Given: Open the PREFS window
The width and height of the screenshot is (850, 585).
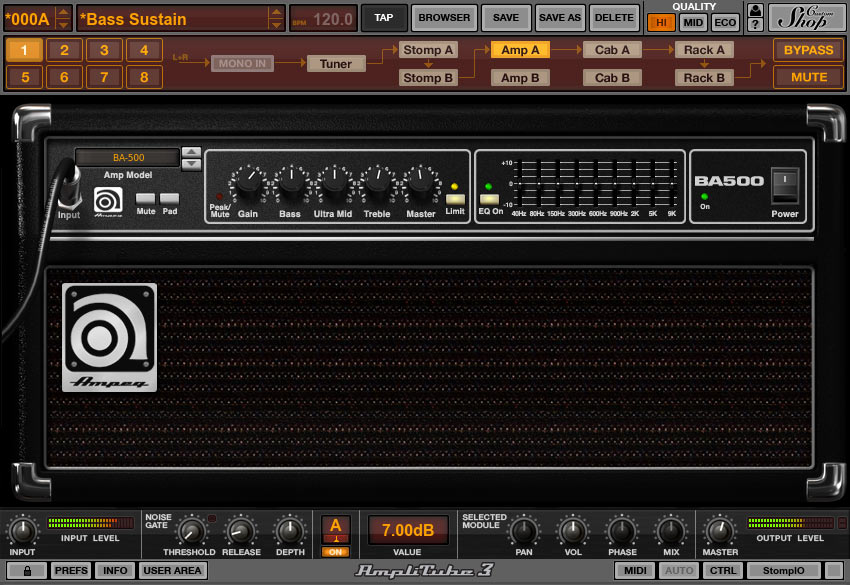Looking at the screenshot, I should 70,570.
